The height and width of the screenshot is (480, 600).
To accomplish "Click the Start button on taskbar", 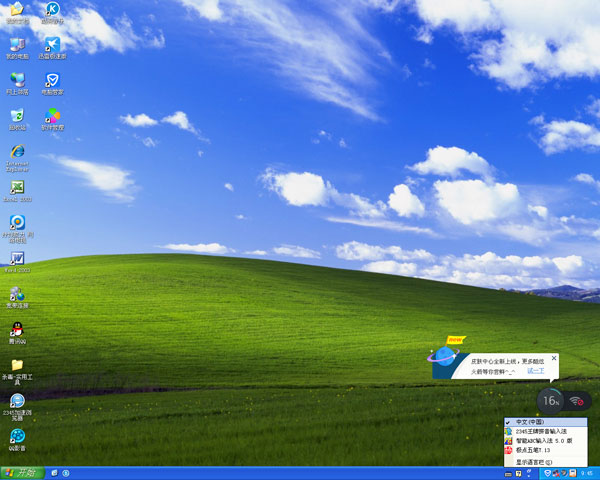I will tap(22, 473).
